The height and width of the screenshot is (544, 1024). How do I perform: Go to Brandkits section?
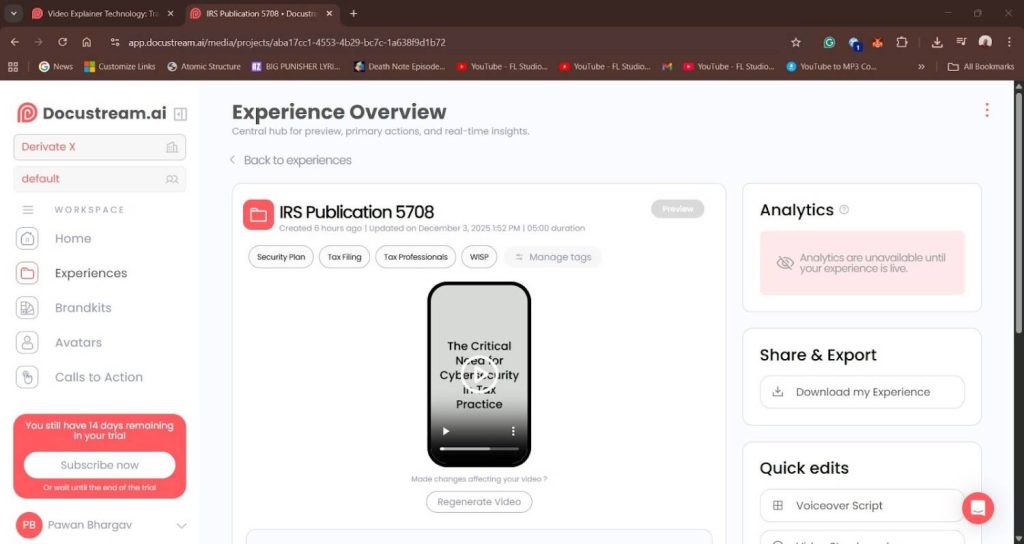pos(83,308)
